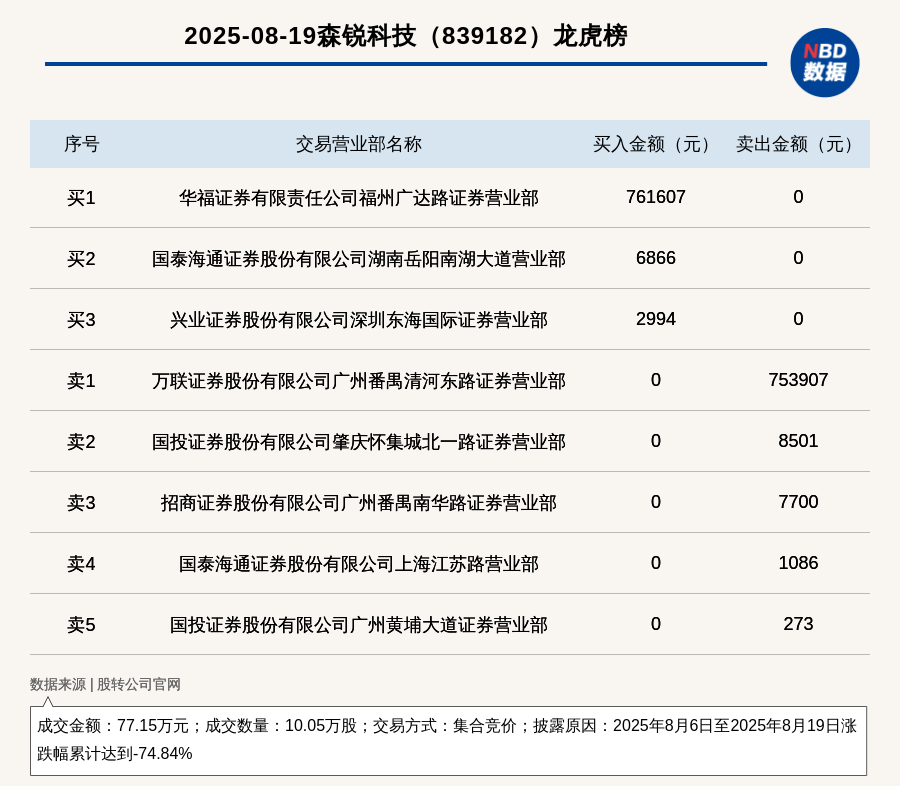Click the NBD数据 logo badge
This screenshot has height=786, width=900.
click(x=825, y=63)
